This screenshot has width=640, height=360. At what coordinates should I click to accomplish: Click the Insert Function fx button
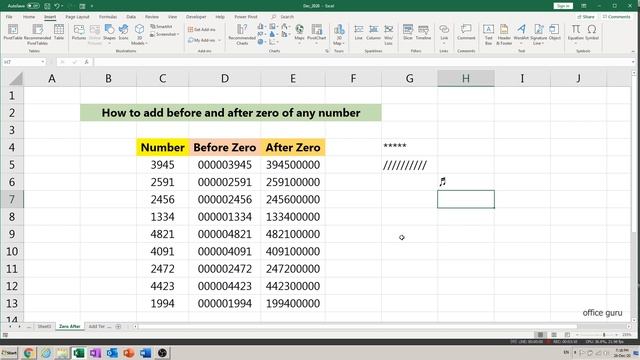click(87, 62)
